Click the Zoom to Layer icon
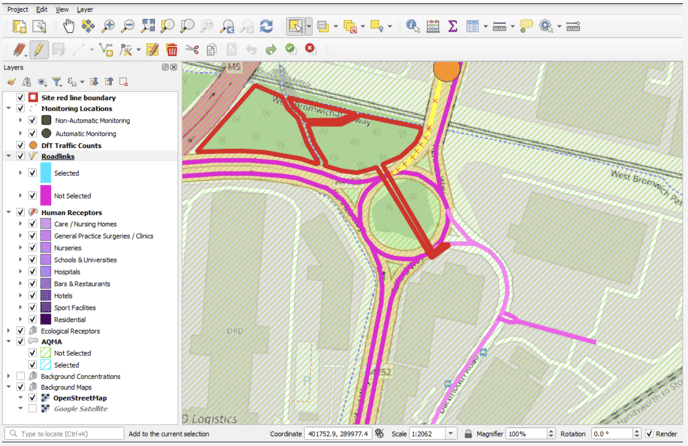688x446 pixels. pos(187,26)
